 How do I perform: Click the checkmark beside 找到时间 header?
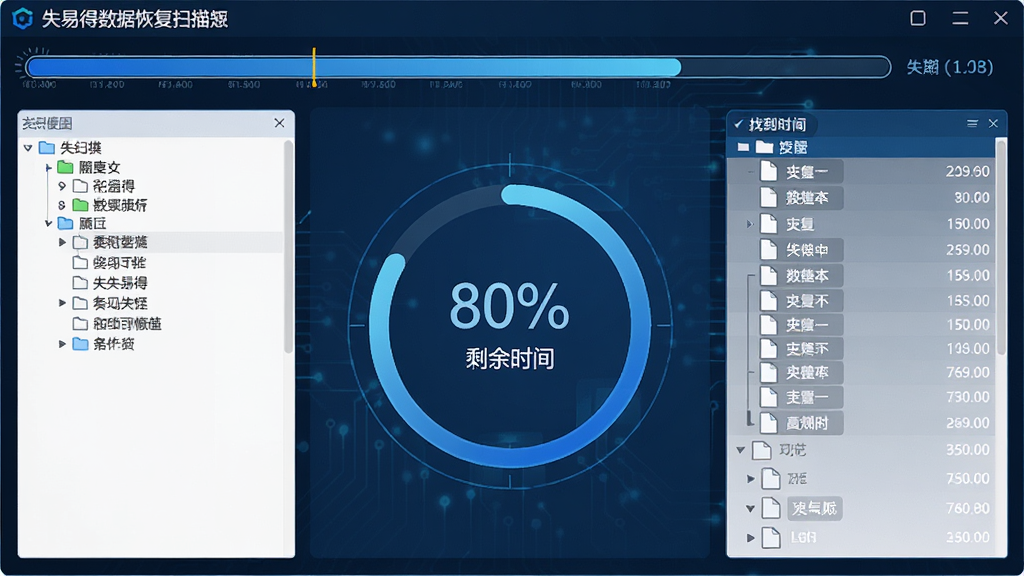coord(739,123)
